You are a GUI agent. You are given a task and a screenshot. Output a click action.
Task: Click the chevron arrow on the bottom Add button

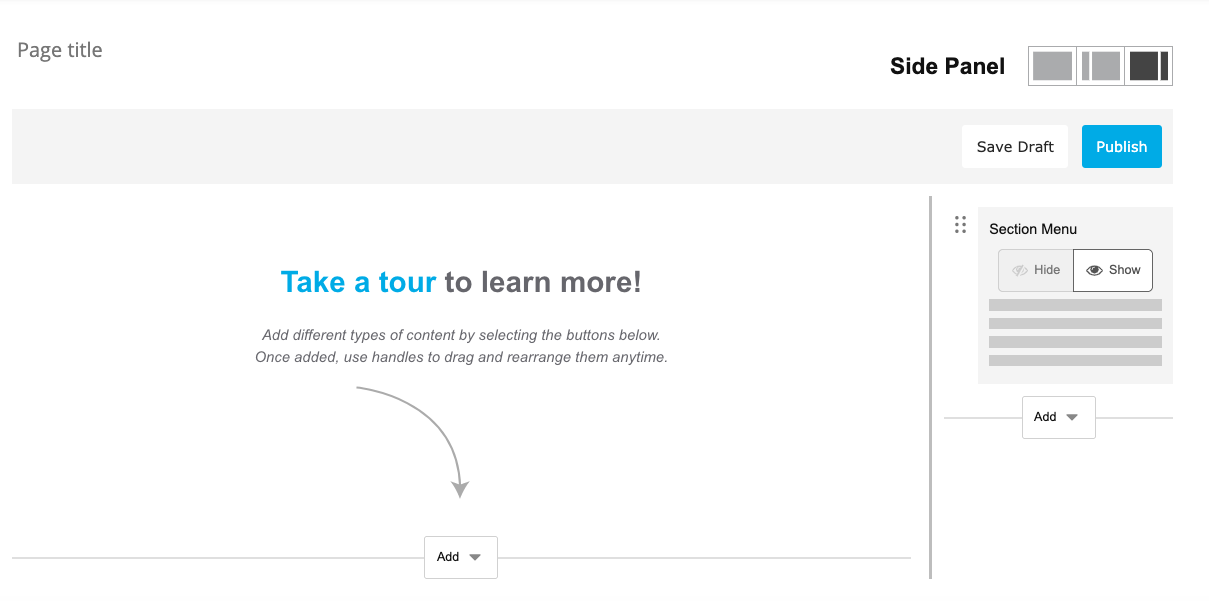475,557
